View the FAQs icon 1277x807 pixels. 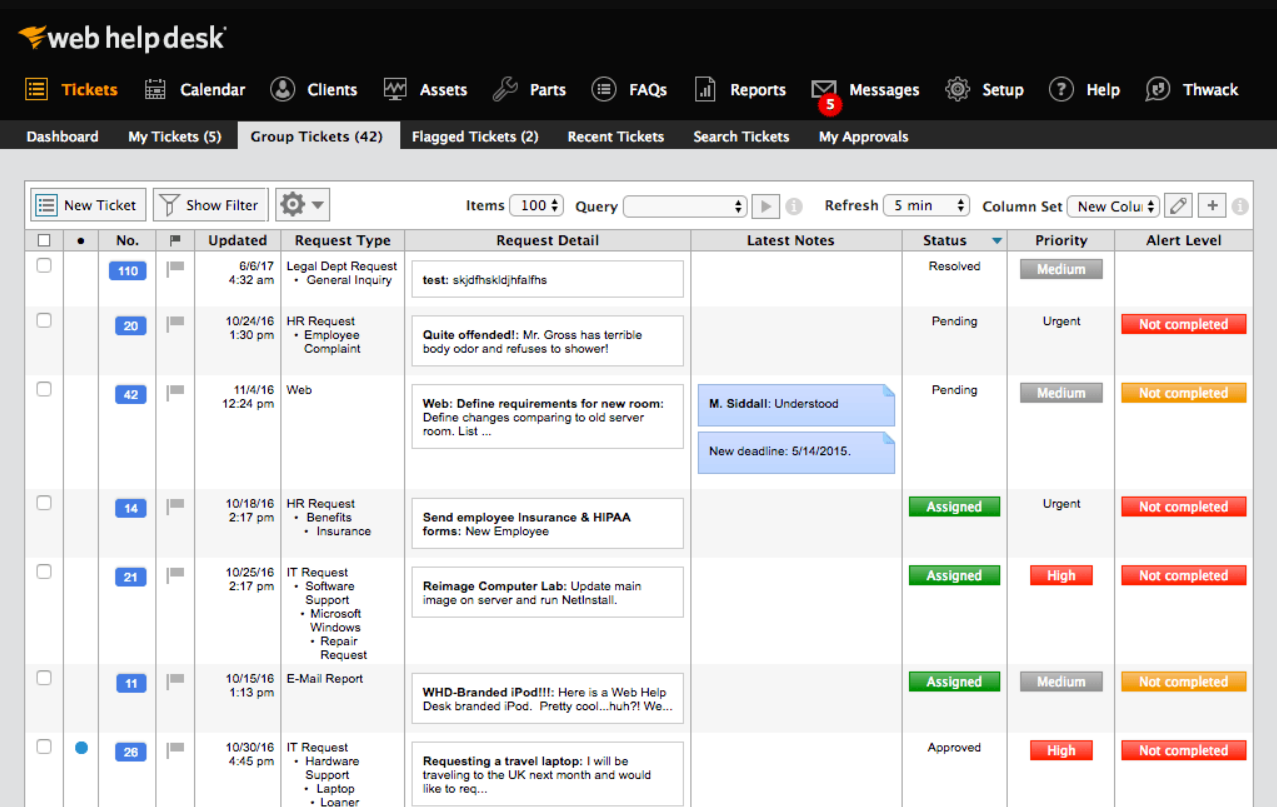(x=604, y=89)
